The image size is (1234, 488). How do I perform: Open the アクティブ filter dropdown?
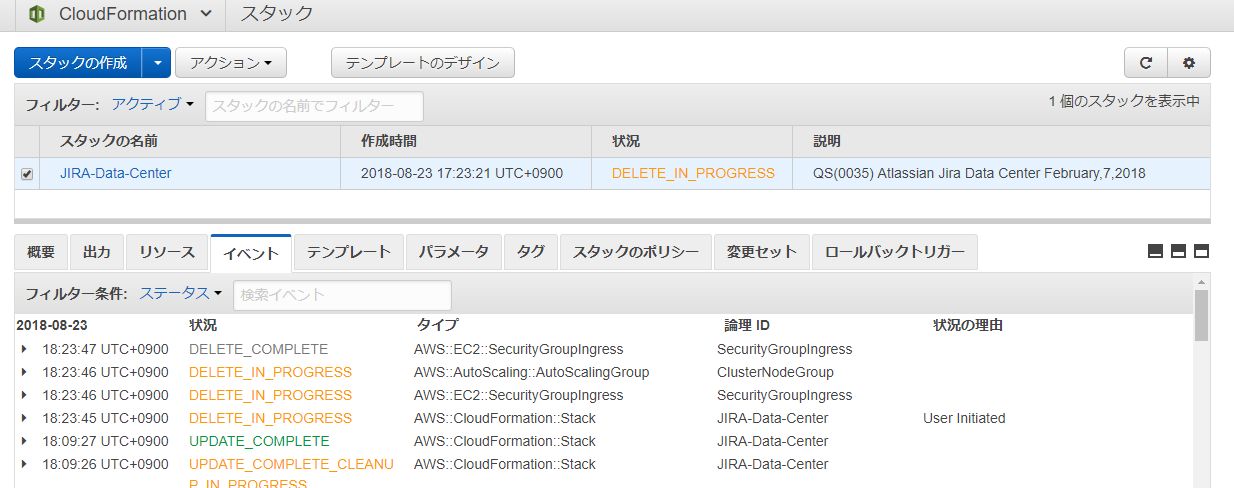[x=152, y=104]
